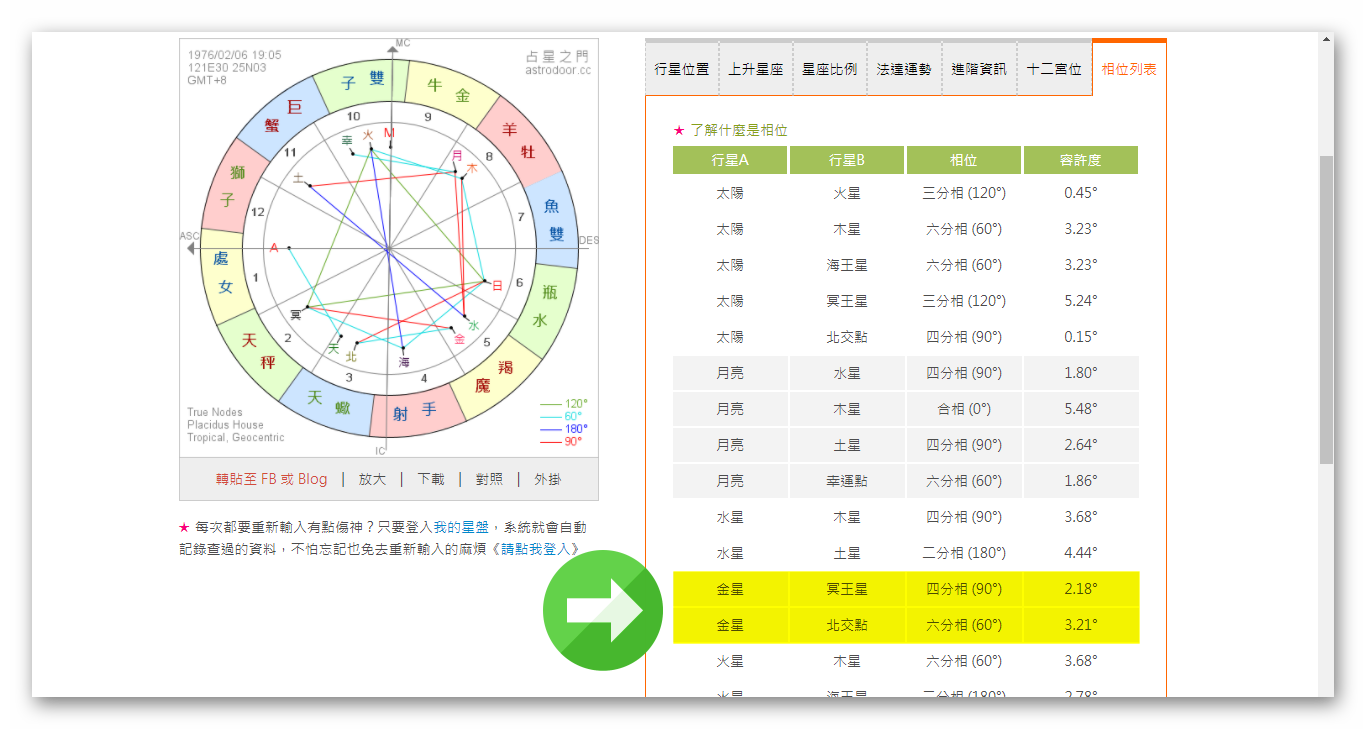Select the 2.64° orb value
The height and width of the screenshot is (729, 1366).
[1081, 445]
